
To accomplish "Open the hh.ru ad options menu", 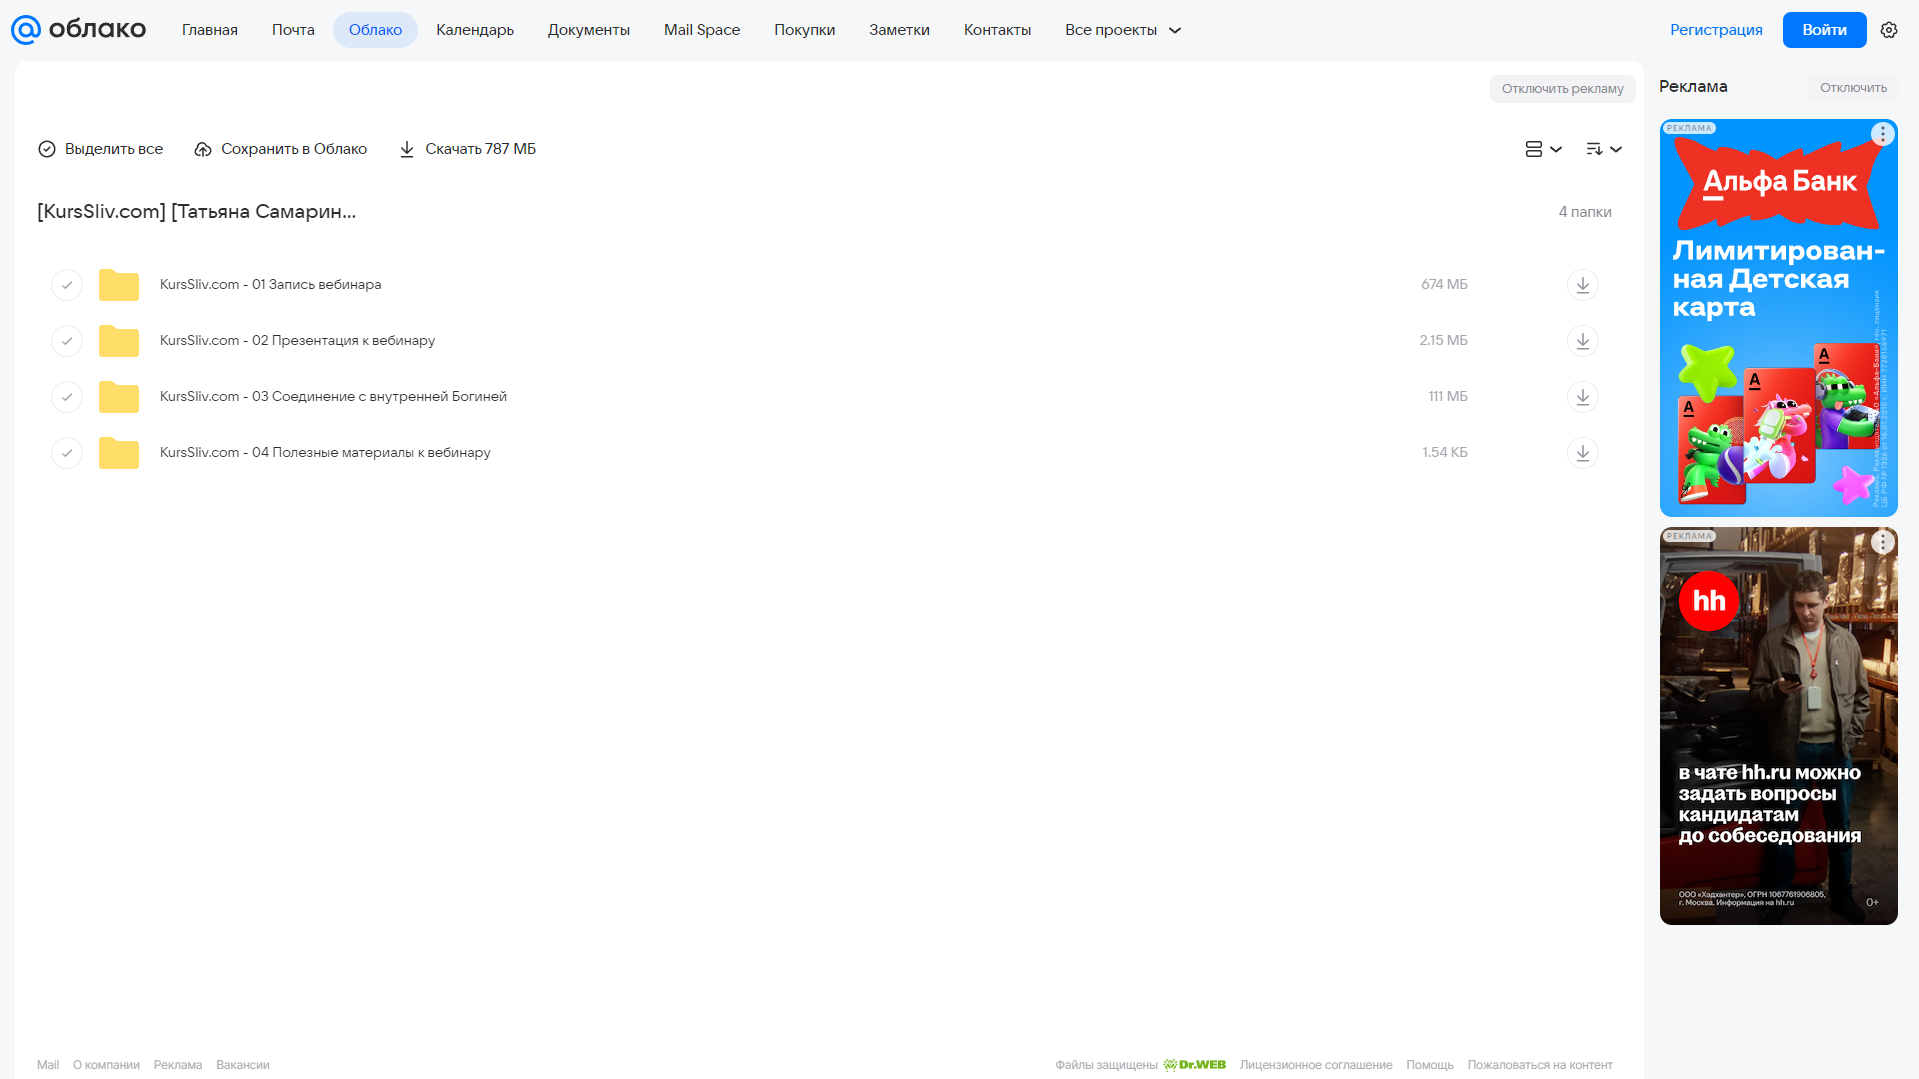I will click(x=1883, y=542).
